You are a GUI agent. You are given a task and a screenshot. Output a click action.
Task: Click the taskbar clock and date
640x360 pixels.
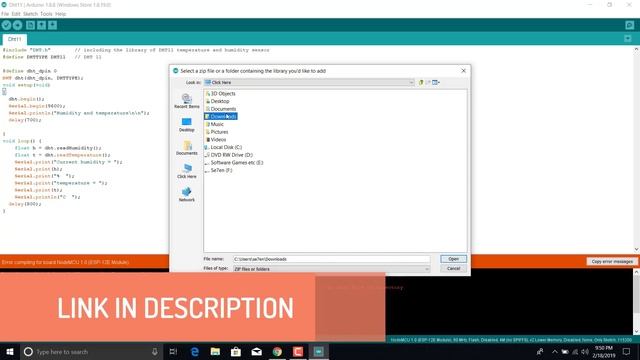(604, 351)
